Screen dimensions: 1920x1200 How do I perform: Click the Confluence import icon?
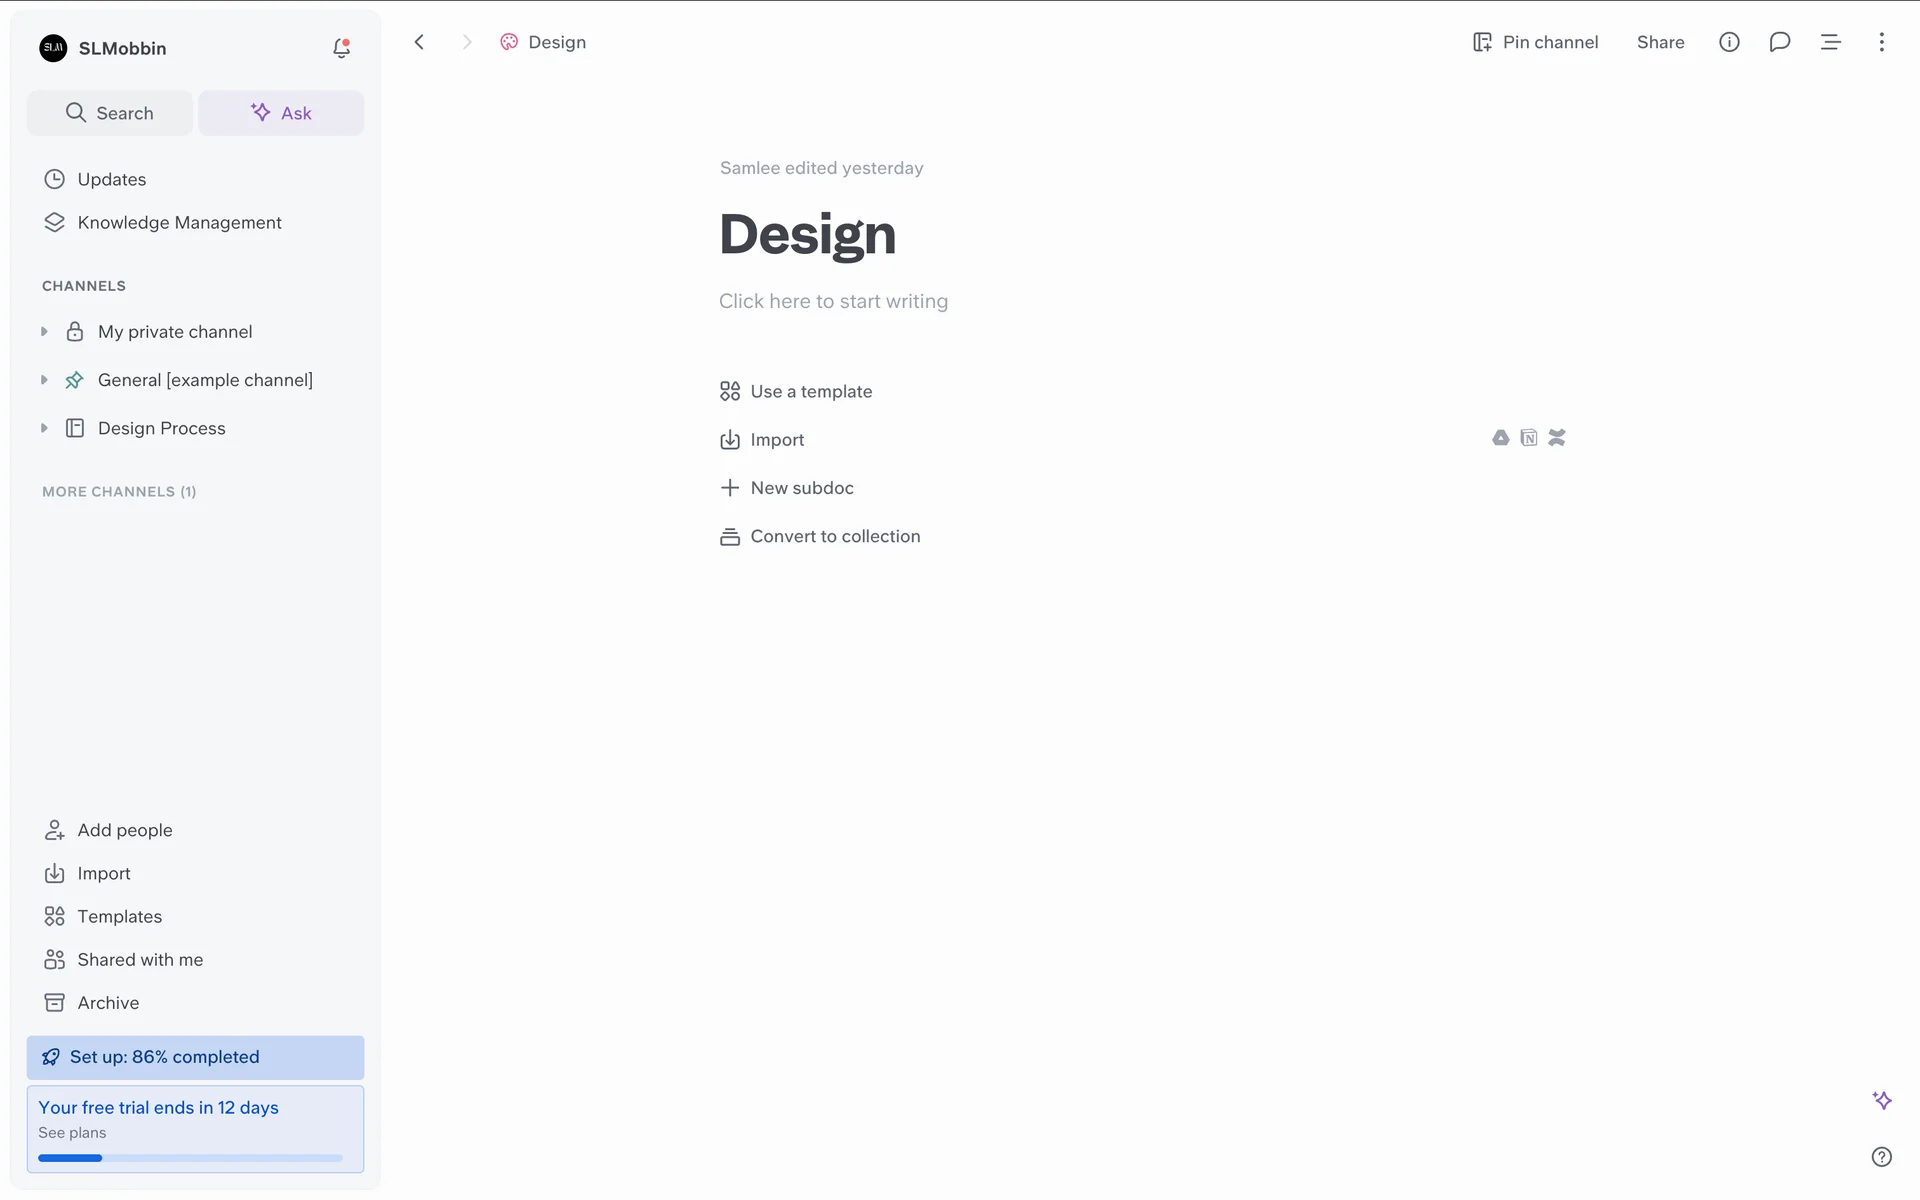(x=1556, y=438)
